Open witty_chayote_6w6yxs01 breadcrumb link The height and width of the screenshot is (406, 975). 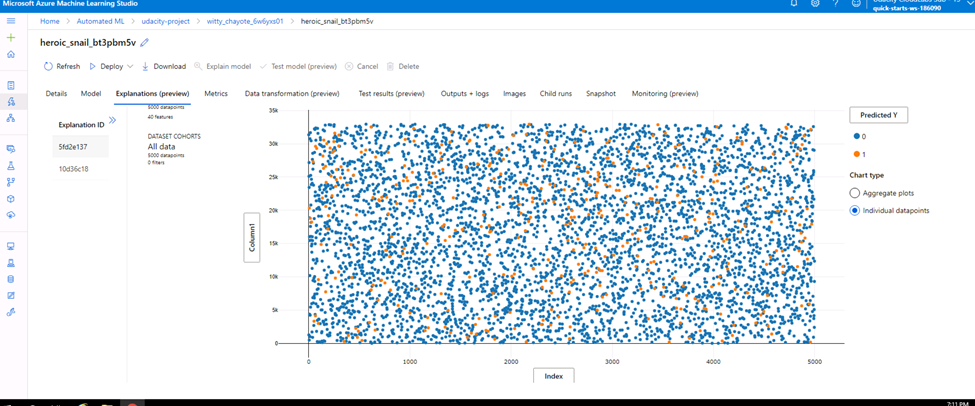(x=245, y=21)
